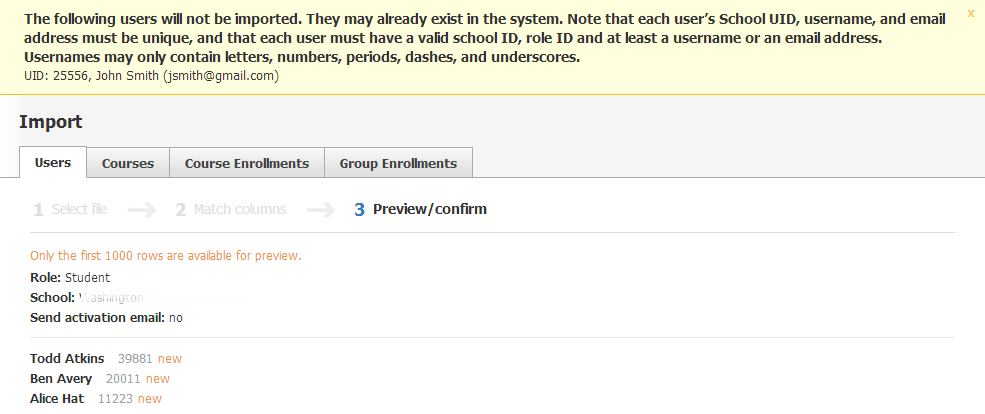Go to Course Enrollments tab
Screen dimensions: 985x414
[x=247, y=163]
